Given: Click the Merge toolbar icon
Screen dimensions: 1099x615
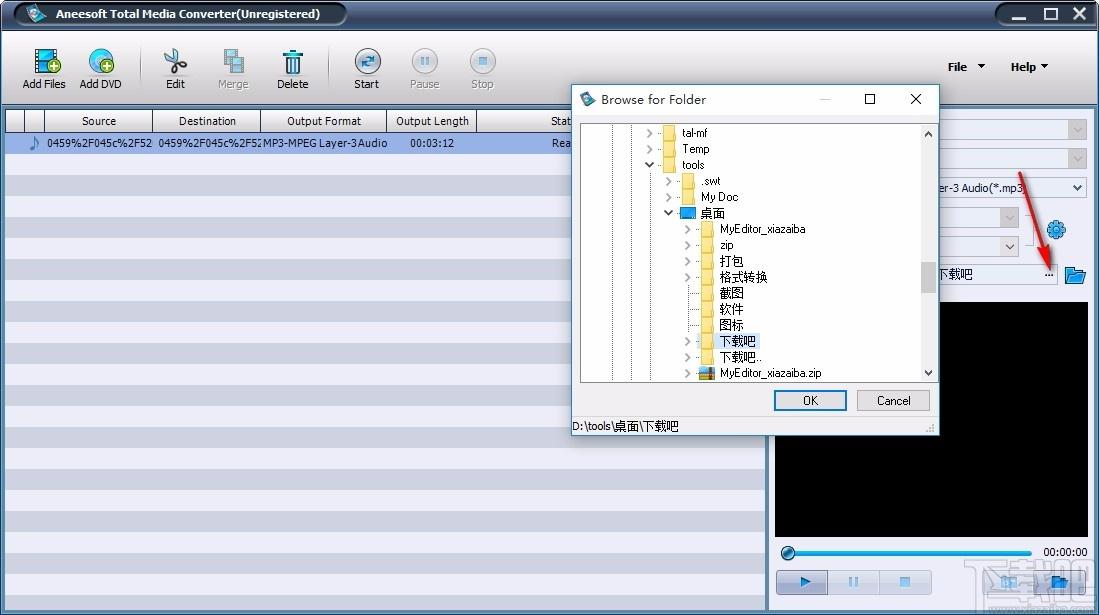Looking at the screenshot, I should click(233, 62).
